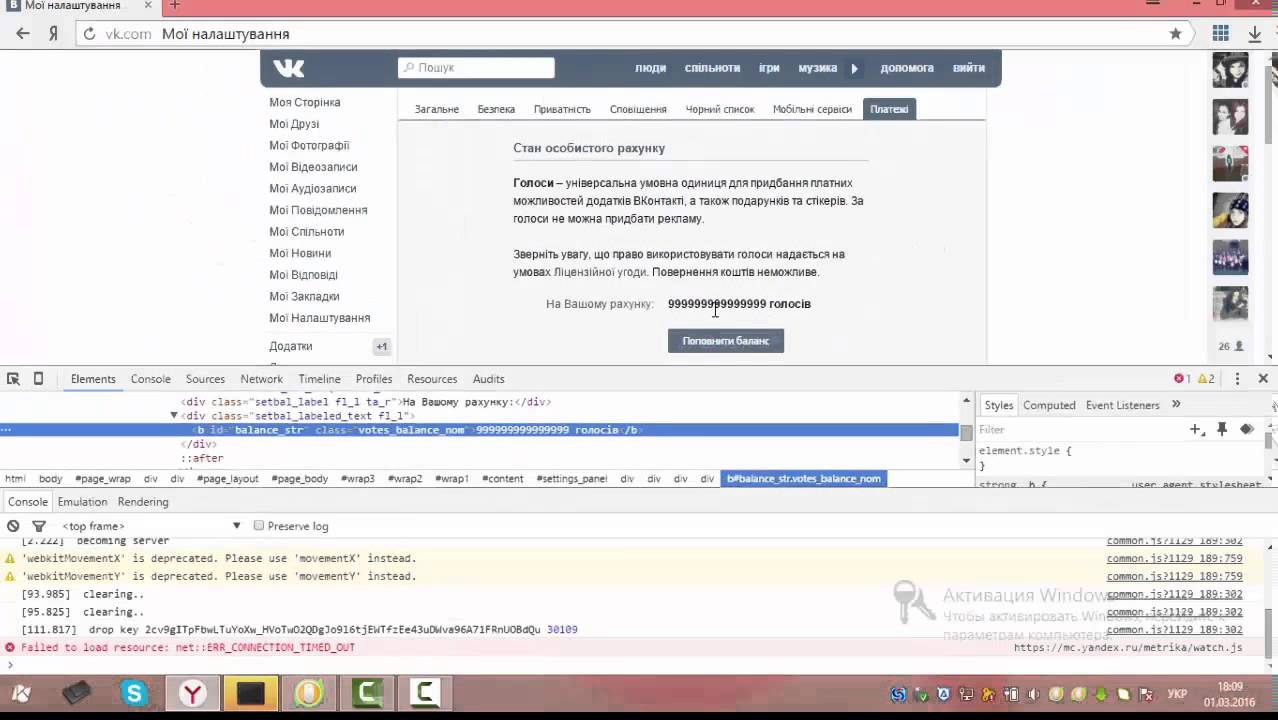The image size is (1278, 720).
Task: Bookmark page with star icon
Action: pyautogui.click(x=1175, y=33)
